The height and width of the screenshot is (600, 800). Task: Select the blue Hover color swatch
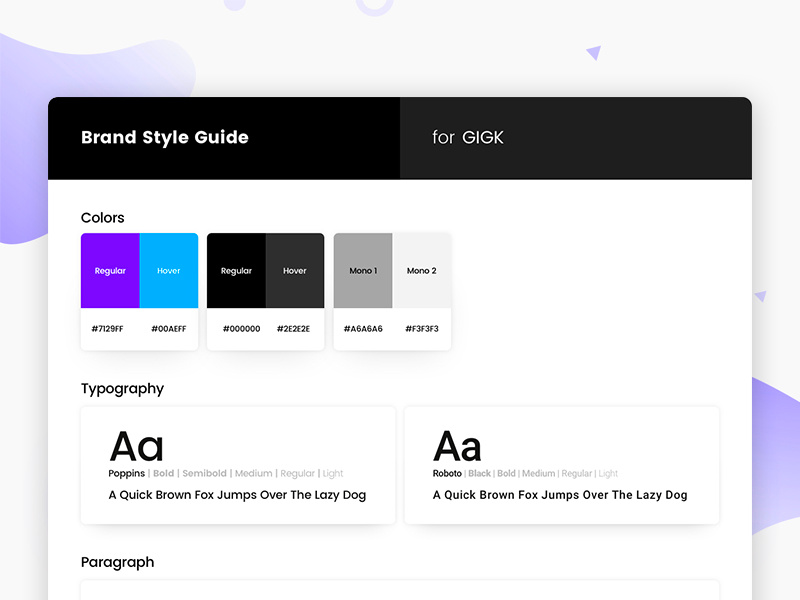[168, 270]
